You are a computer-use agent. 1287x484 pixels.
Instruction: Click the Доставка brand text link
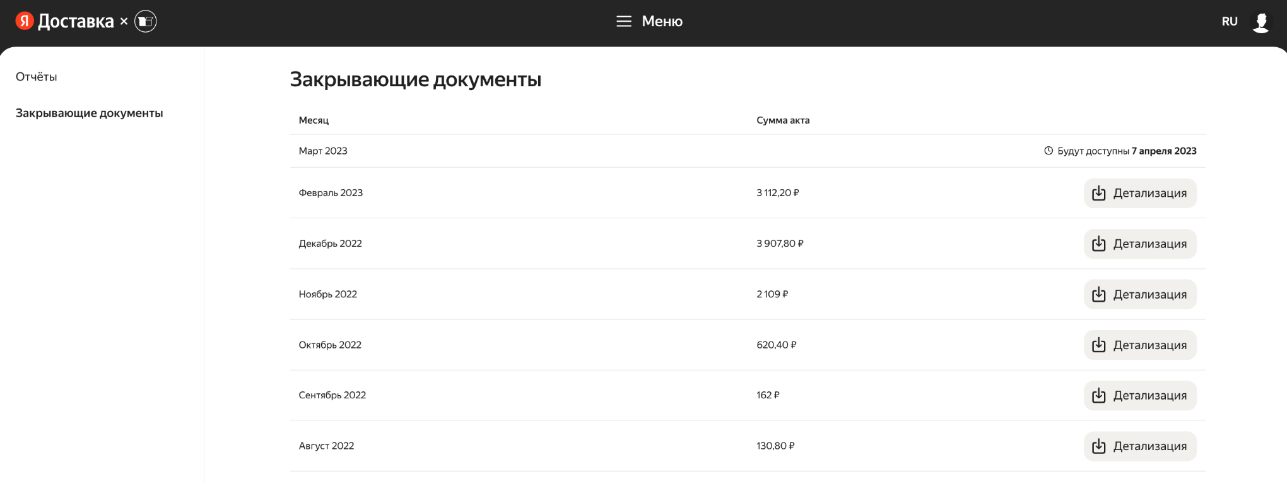pyautogui.click(x=76, y=21)
